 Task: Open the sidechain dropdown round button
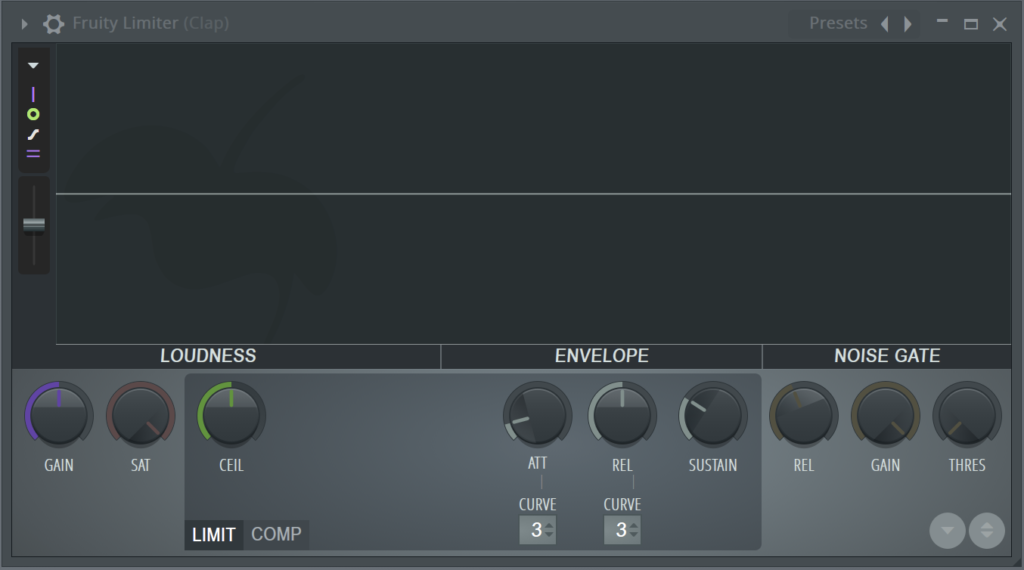coord(948,531)
